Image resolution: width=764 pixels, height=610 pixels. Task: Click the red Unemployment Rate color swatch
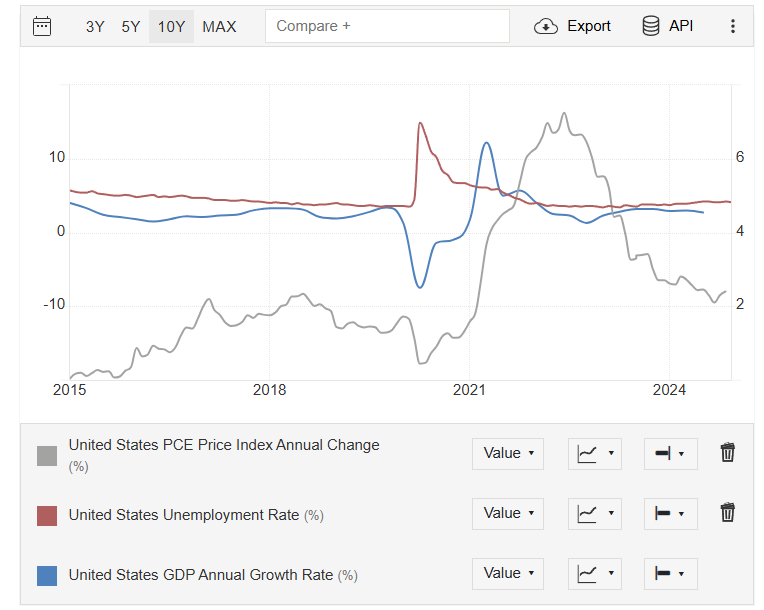coord(47,516)
